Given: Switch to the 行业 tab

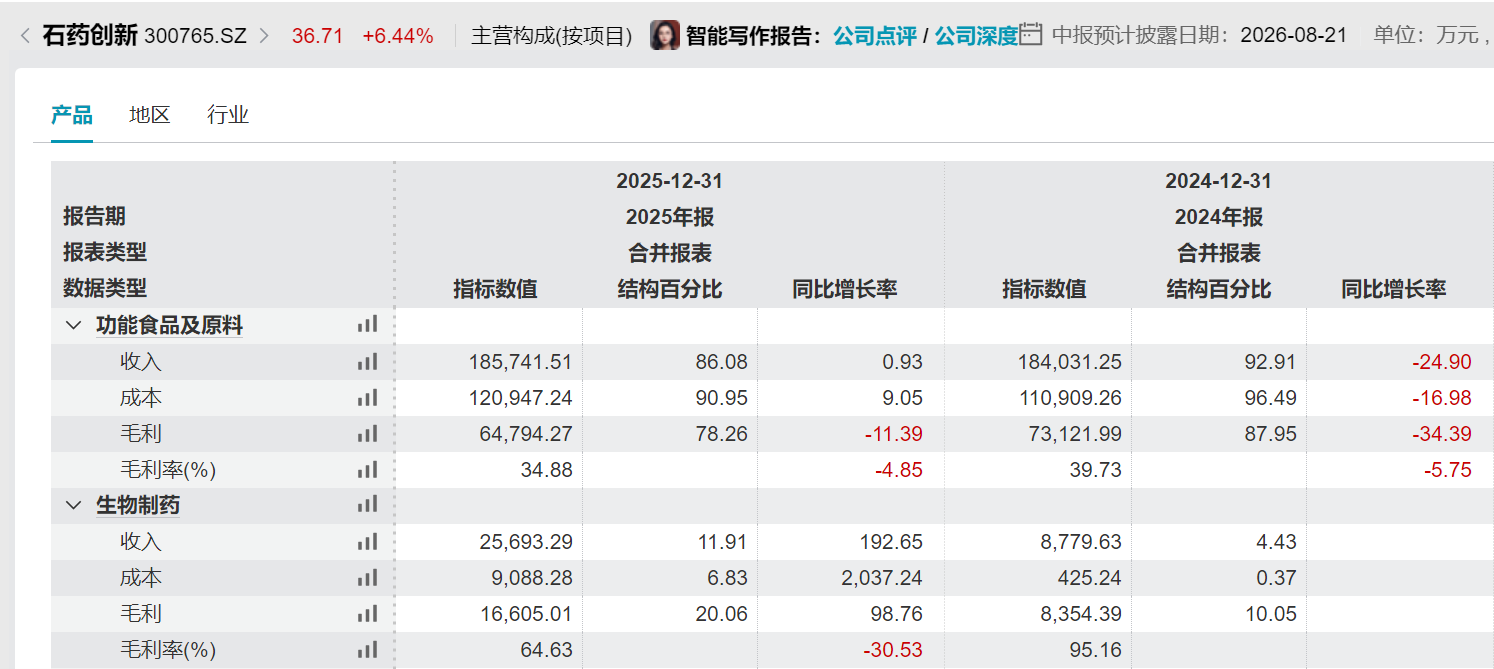Looking at the screenshot, I should click(x=228, y=115).
